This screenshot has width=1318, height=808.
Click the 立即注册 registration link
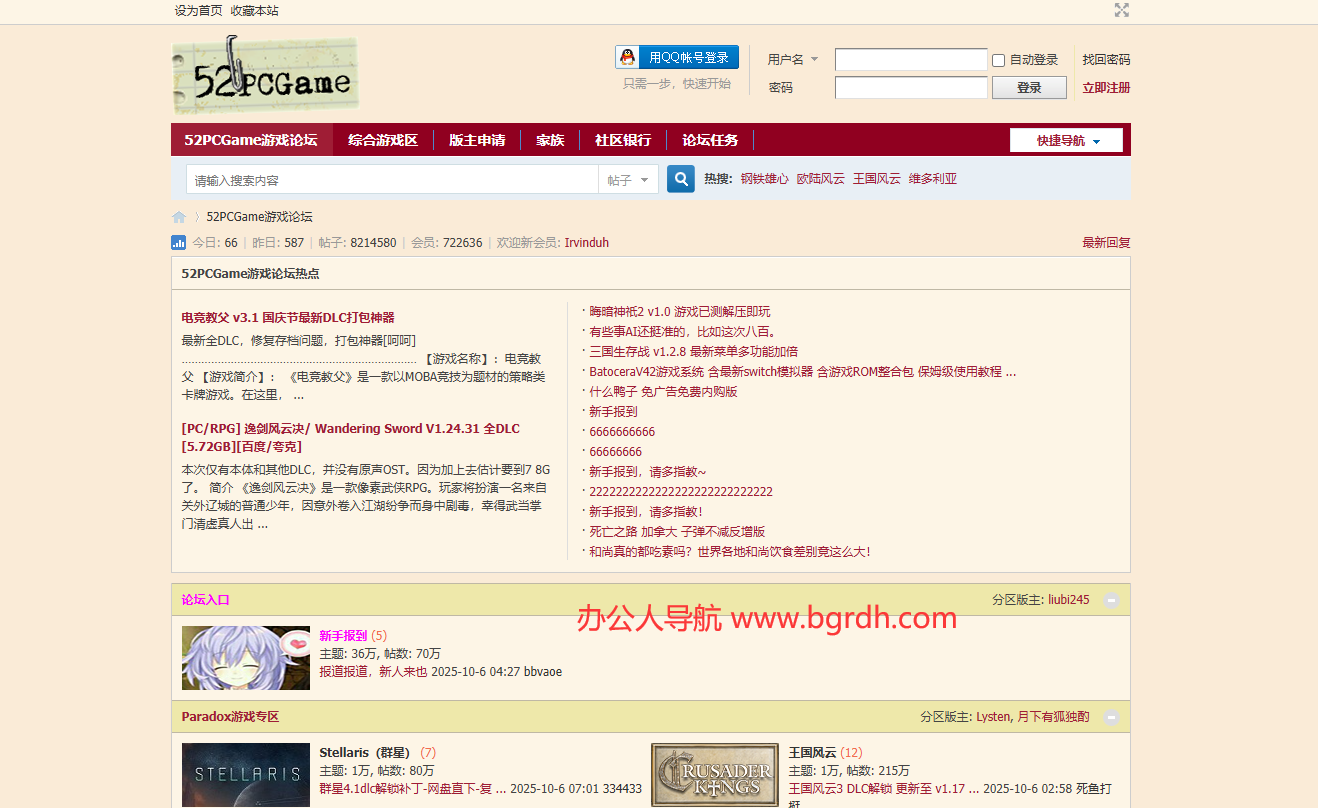(1107, 87)
